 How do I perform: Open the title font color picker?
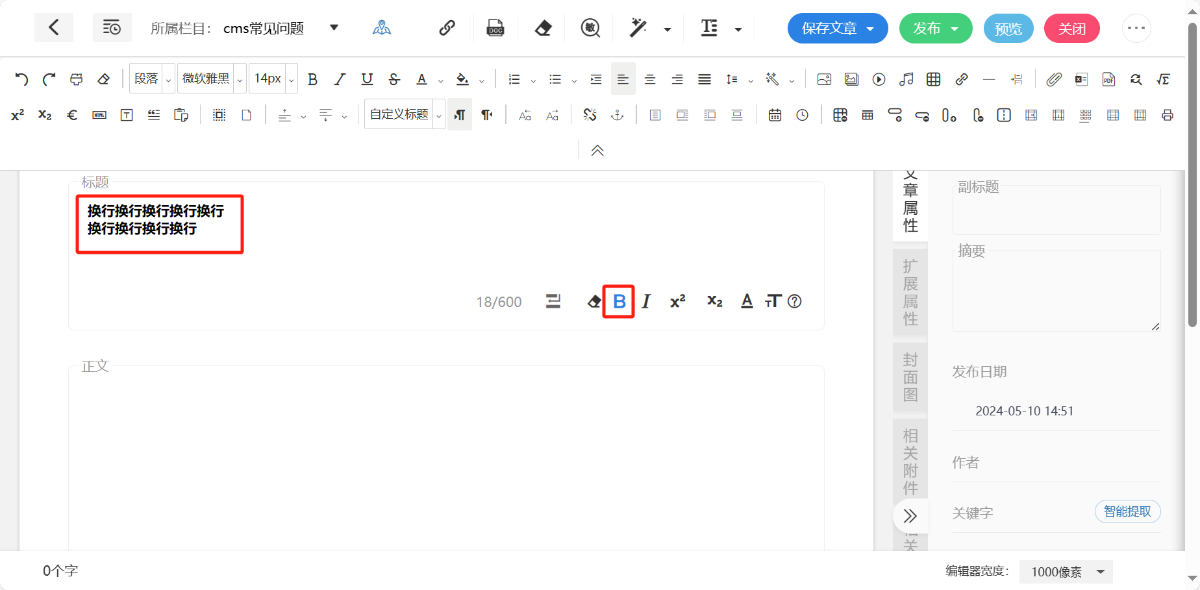click(746, 301)
